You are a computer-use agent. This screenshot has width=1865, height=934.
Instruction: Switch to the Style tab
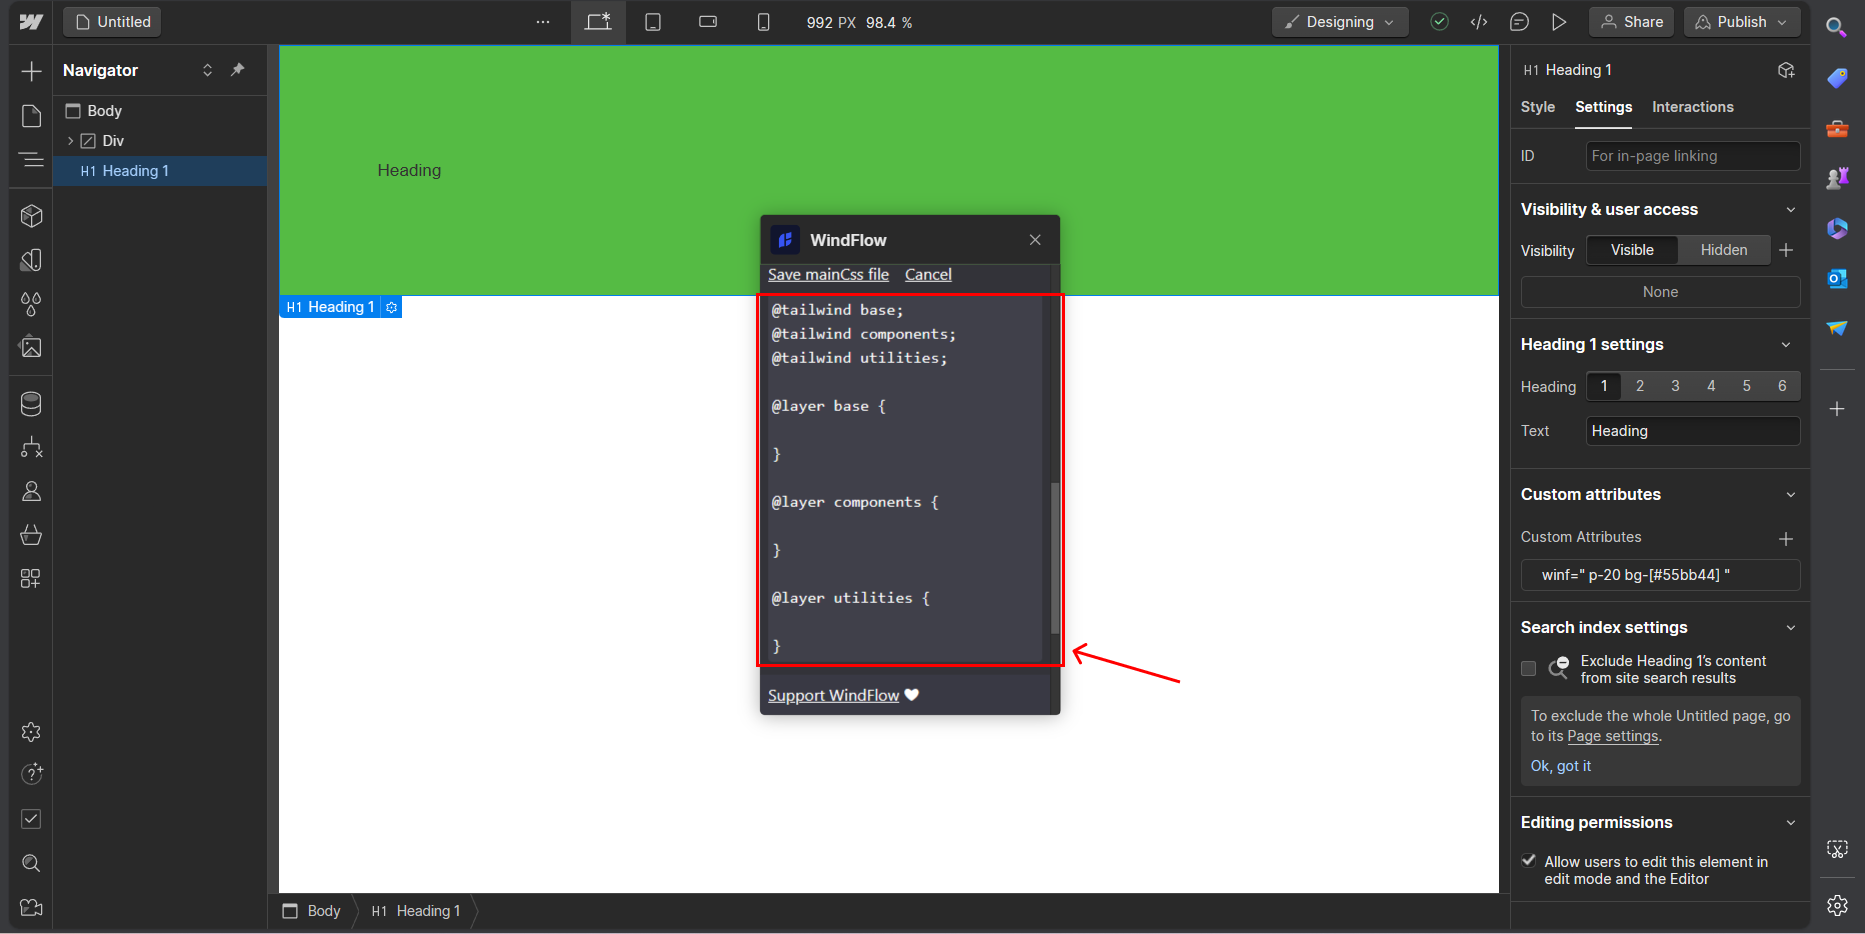[1537, 107]
